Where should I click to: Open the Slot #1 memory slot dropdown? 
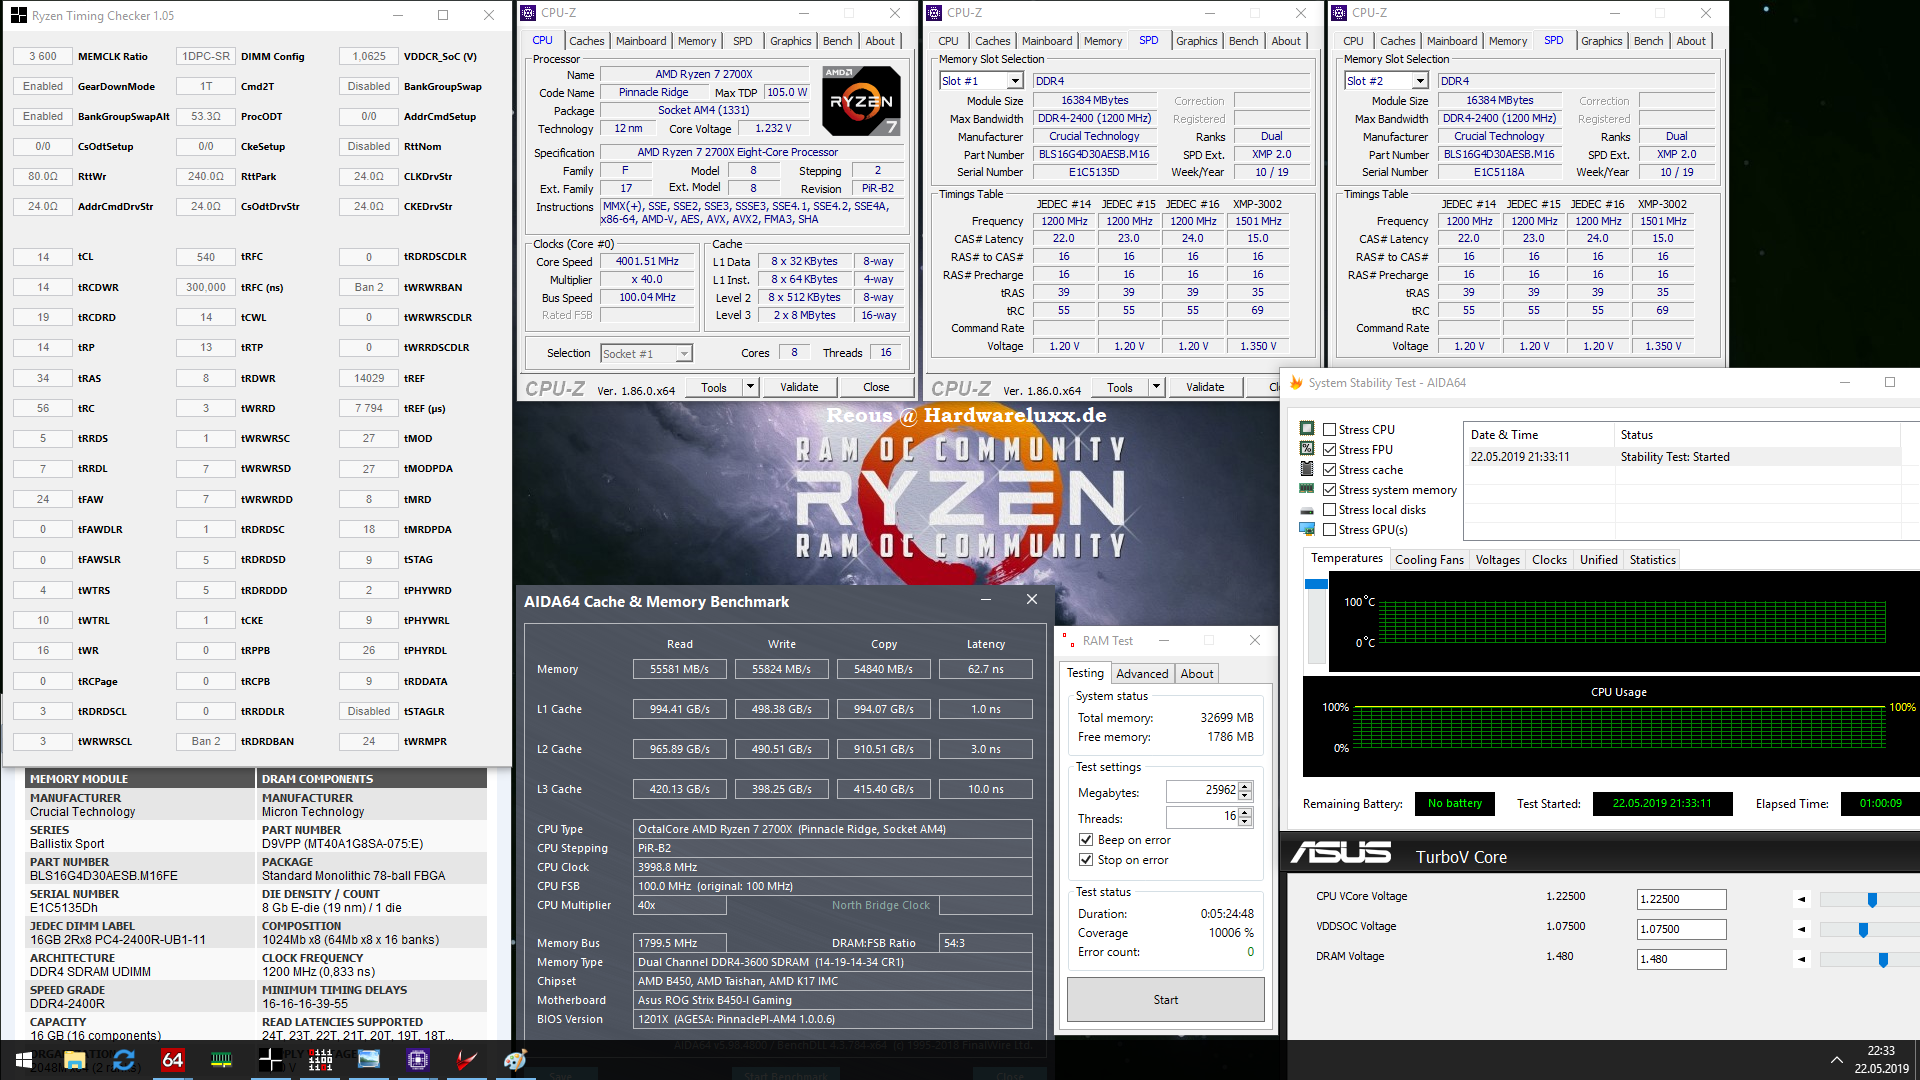coord(1014,81)
